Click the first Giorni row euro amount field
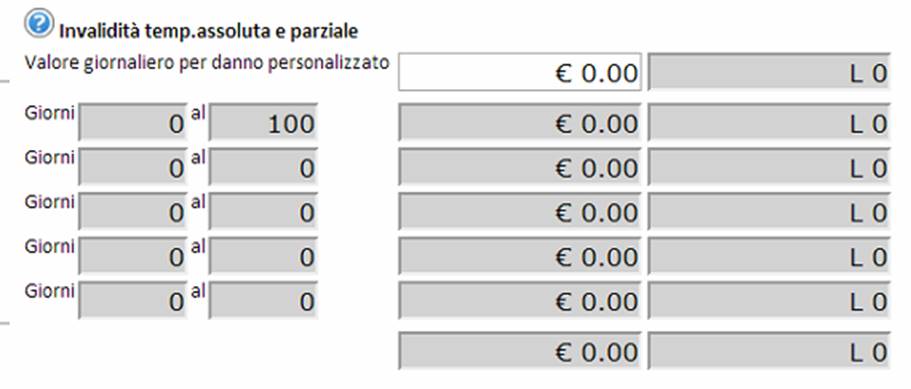Viewport: 911px width, 389px height. click(520, 123)
